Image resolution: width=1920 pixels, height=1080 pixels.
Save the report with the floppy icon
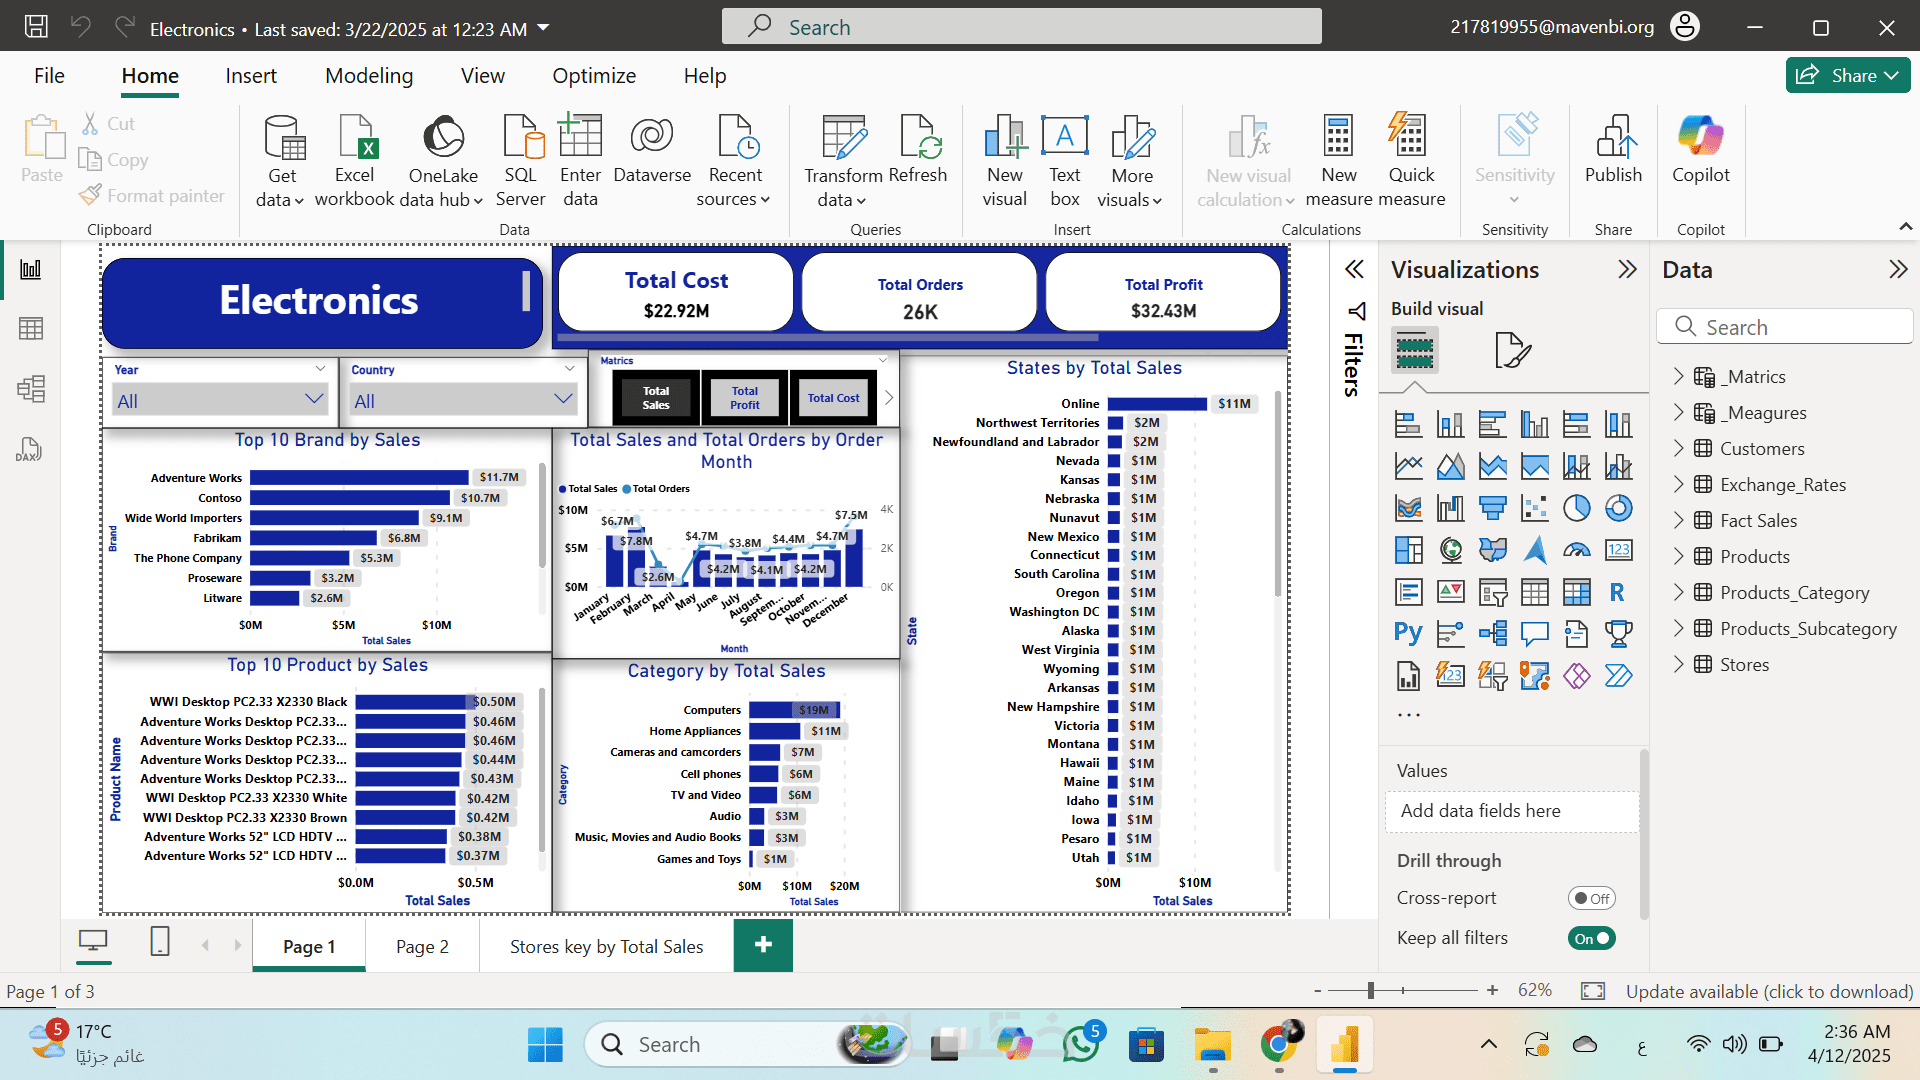coord(36,27)
